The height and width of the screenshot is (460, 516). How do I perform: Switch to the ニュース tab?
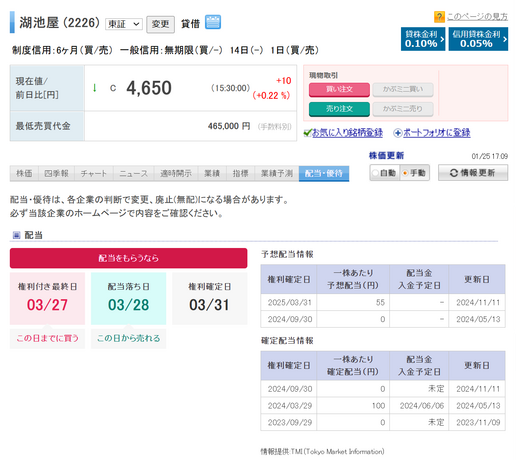coord(133,173)
